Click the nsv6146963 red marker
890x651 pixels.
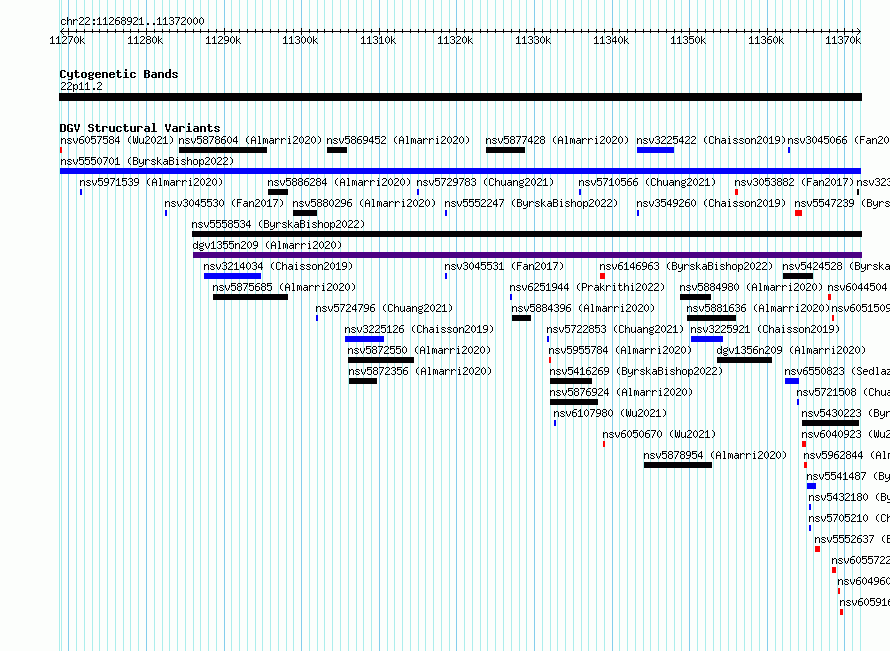tap(602, 276)
